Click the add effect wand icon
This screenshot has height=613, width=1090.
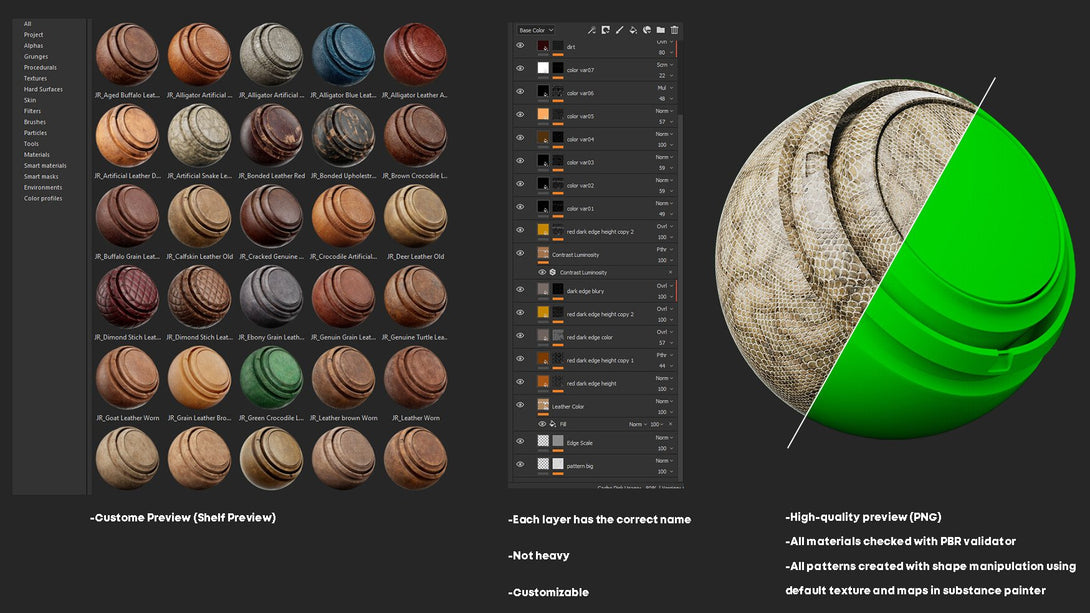592,30
